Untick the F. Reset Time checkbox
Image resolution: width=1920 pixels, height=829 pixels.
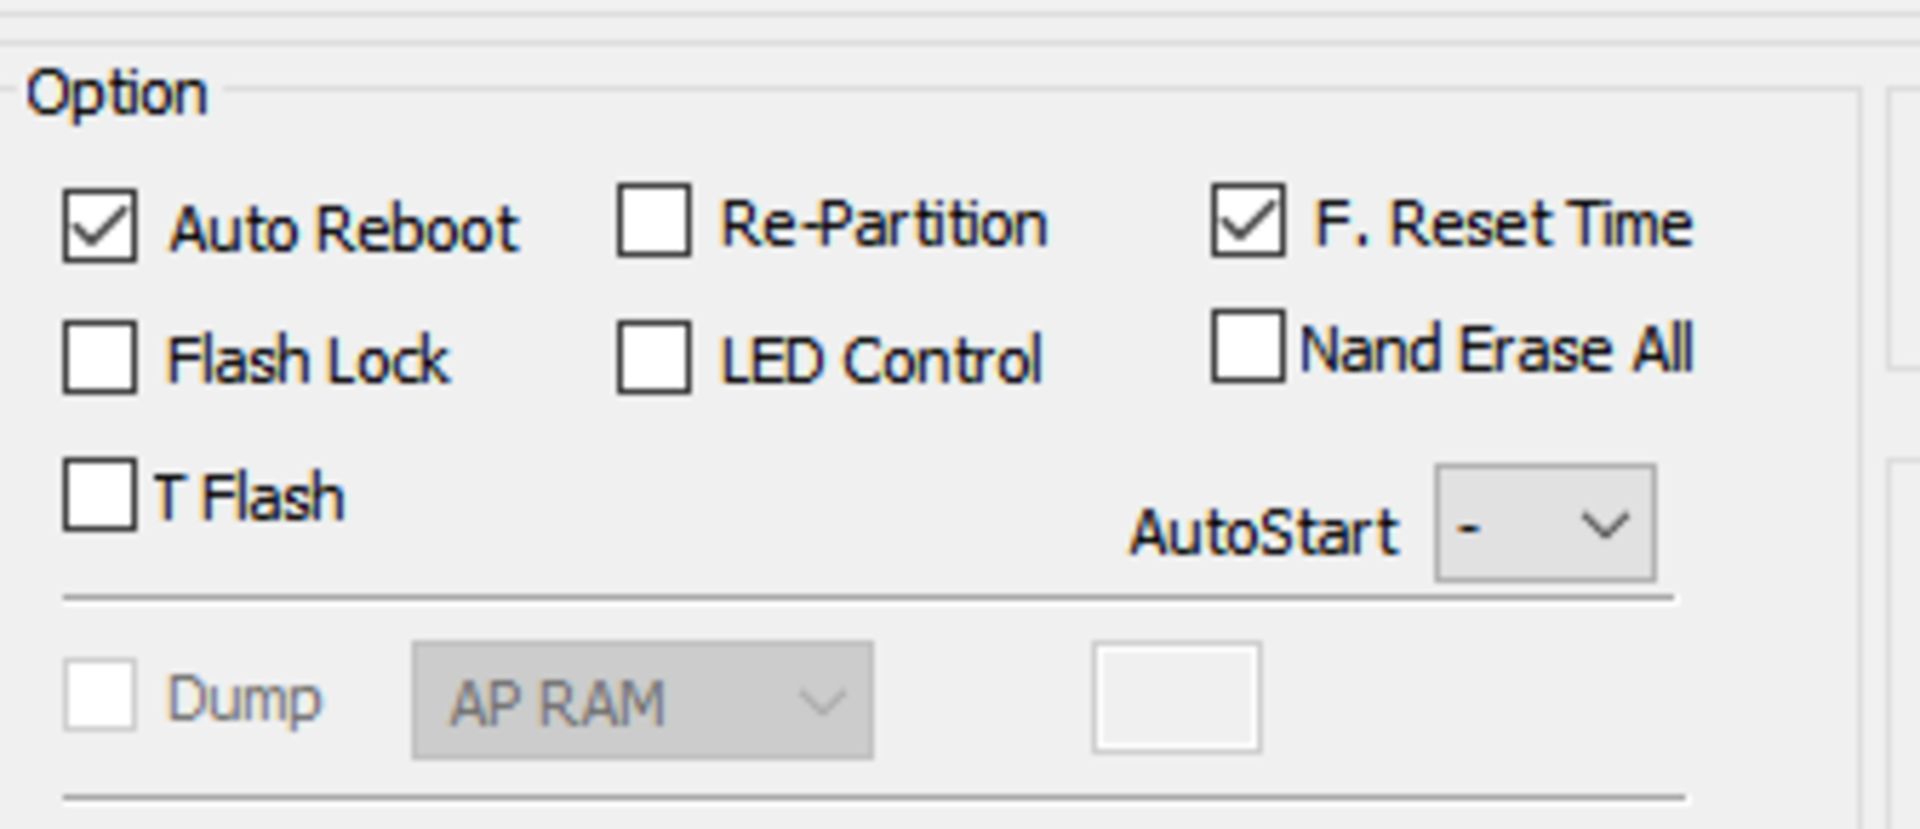tap(1247, 221)
